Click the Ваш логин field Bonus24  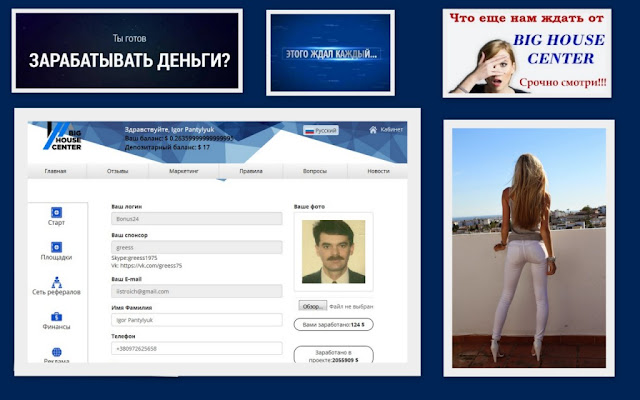197,219
